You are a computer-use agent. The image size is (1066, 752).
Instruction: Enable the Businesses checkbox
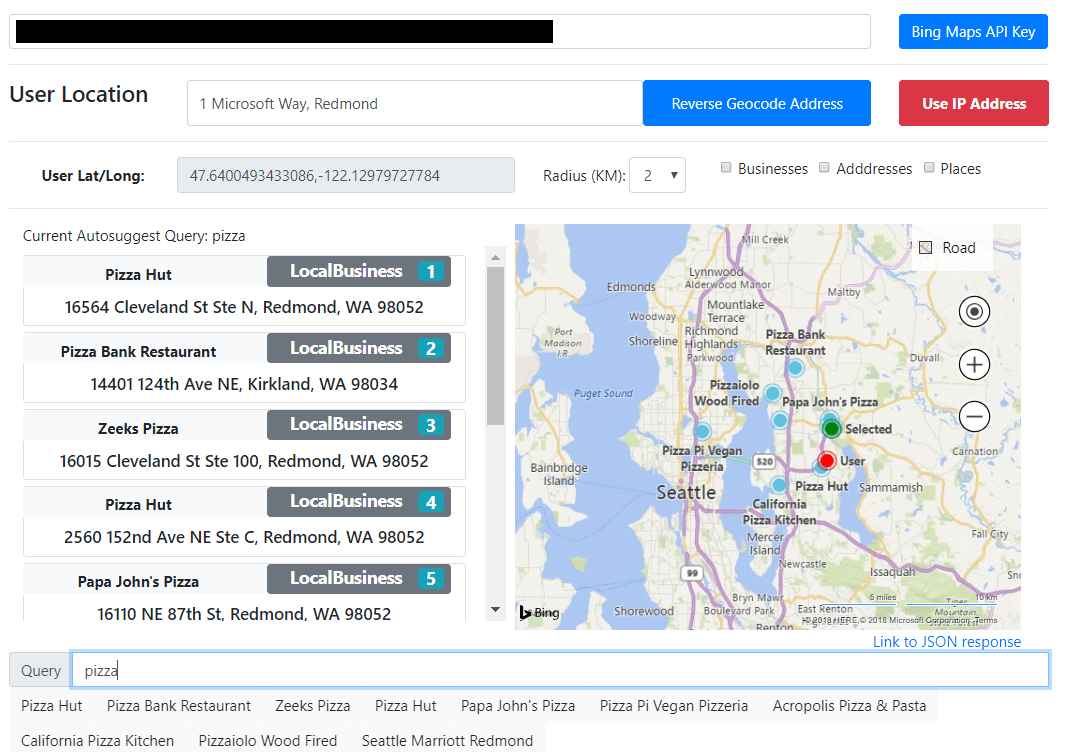click(x=726, y=168)
